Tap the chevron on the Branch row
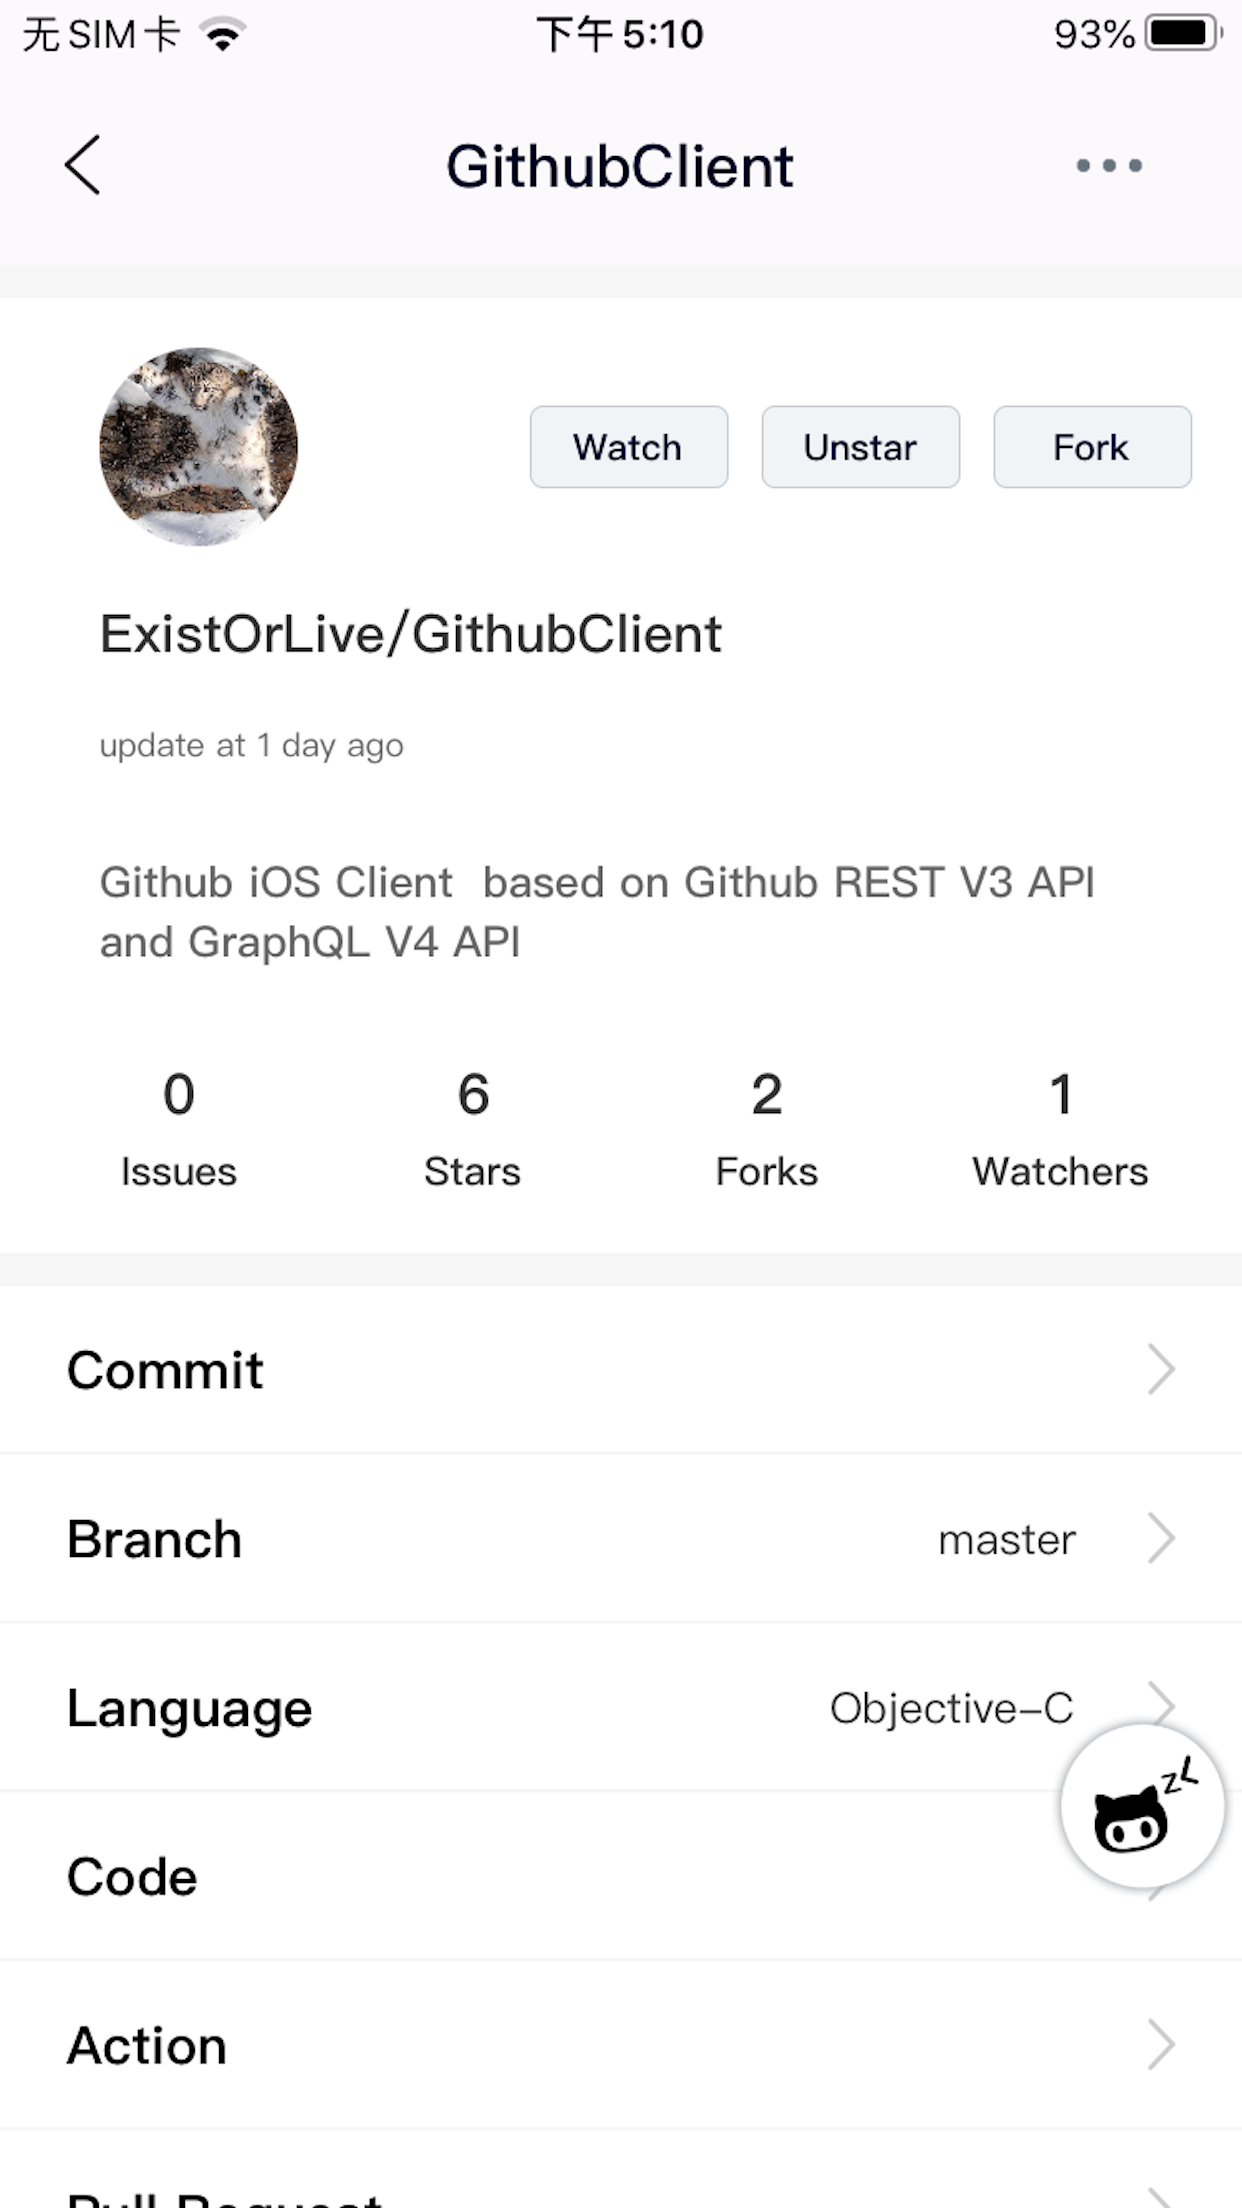1242x2208 pixels. pyautogui.click(x=1161, y=1538)
